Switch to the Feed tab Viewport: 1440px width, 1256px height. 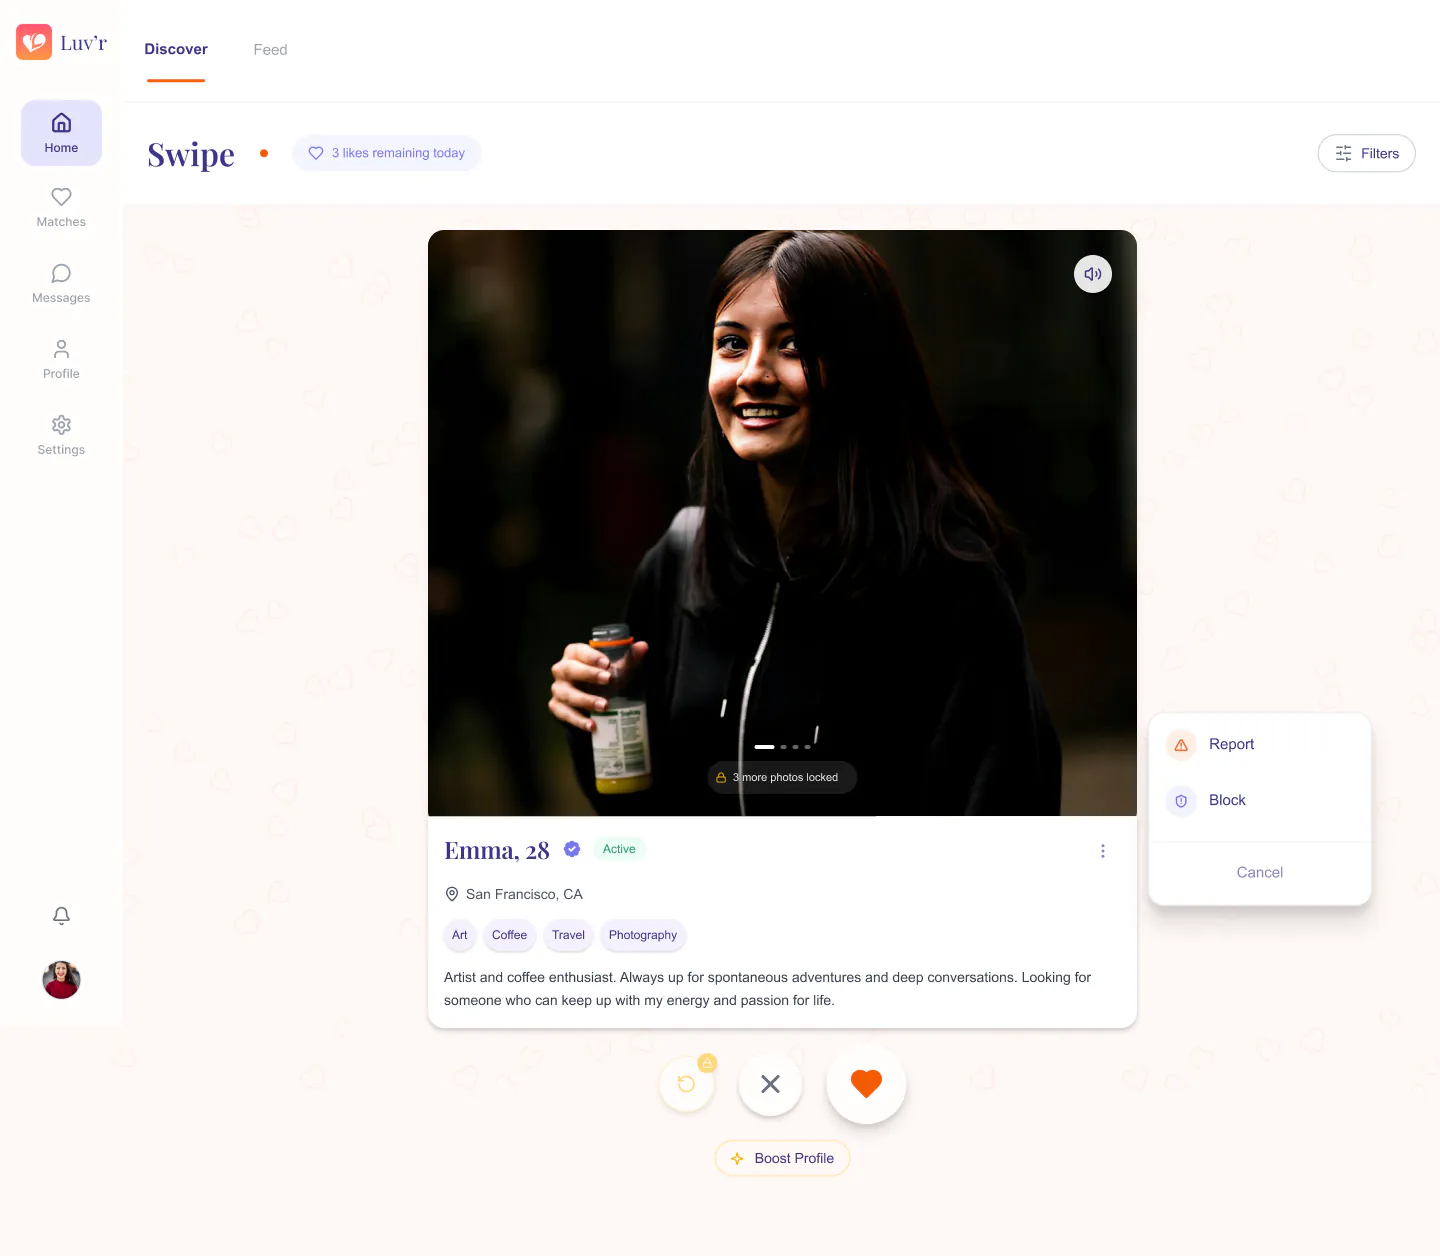(270, 50)
